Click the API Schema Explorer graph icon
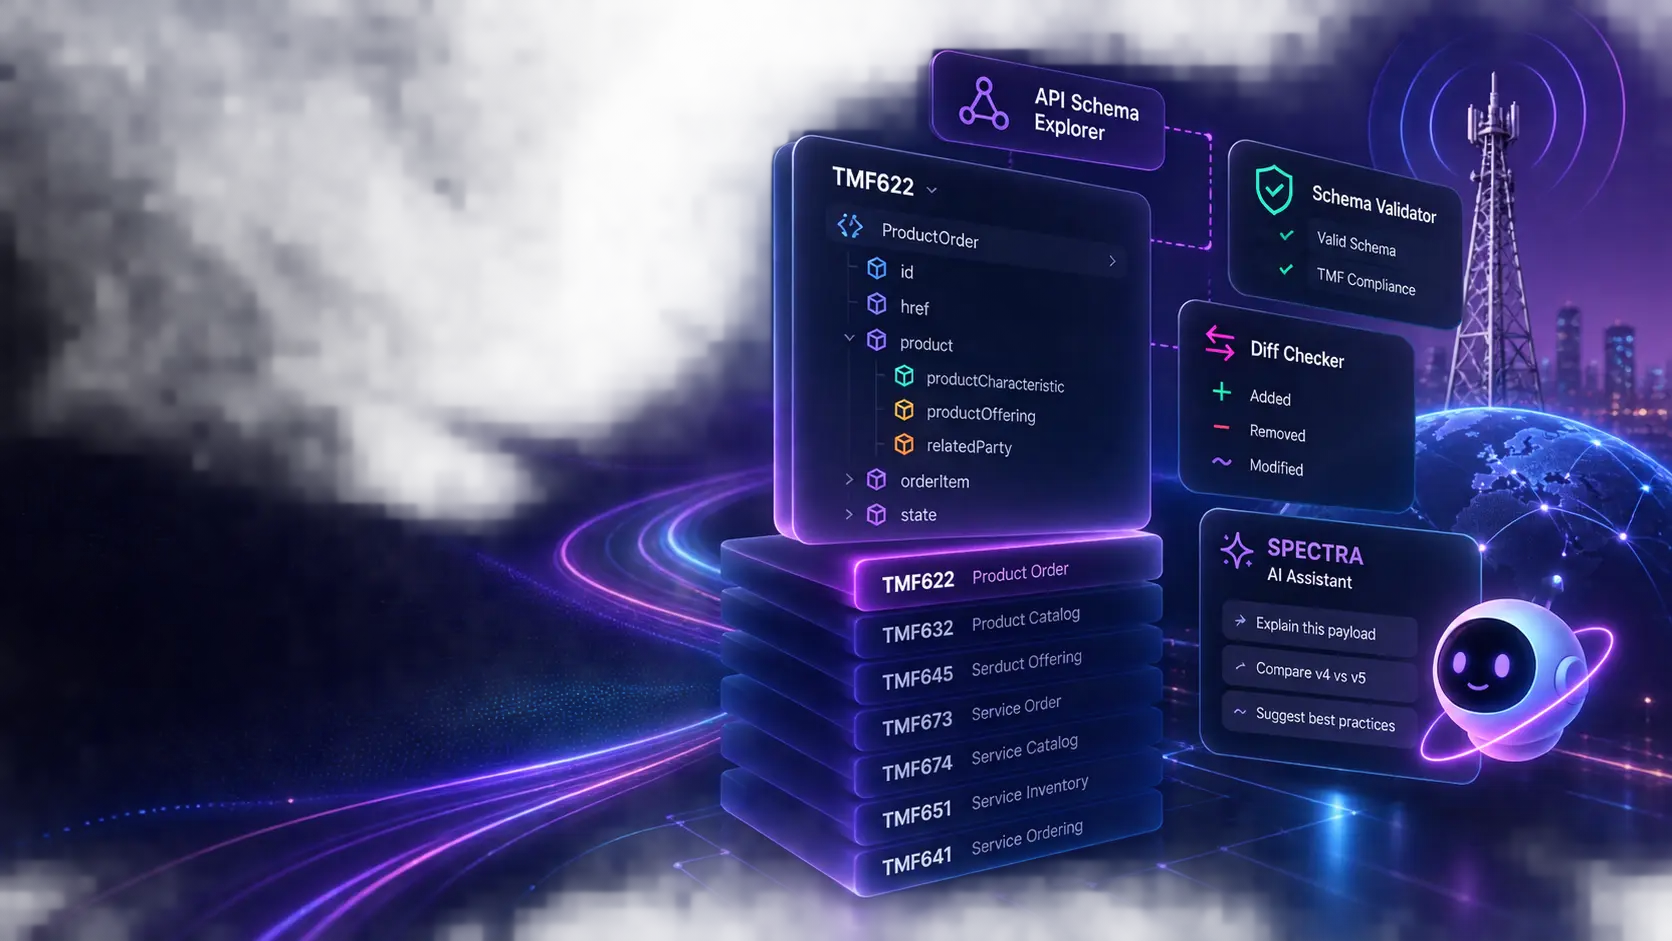This screenshot has height=941, width=1672. tap(983, 104)
